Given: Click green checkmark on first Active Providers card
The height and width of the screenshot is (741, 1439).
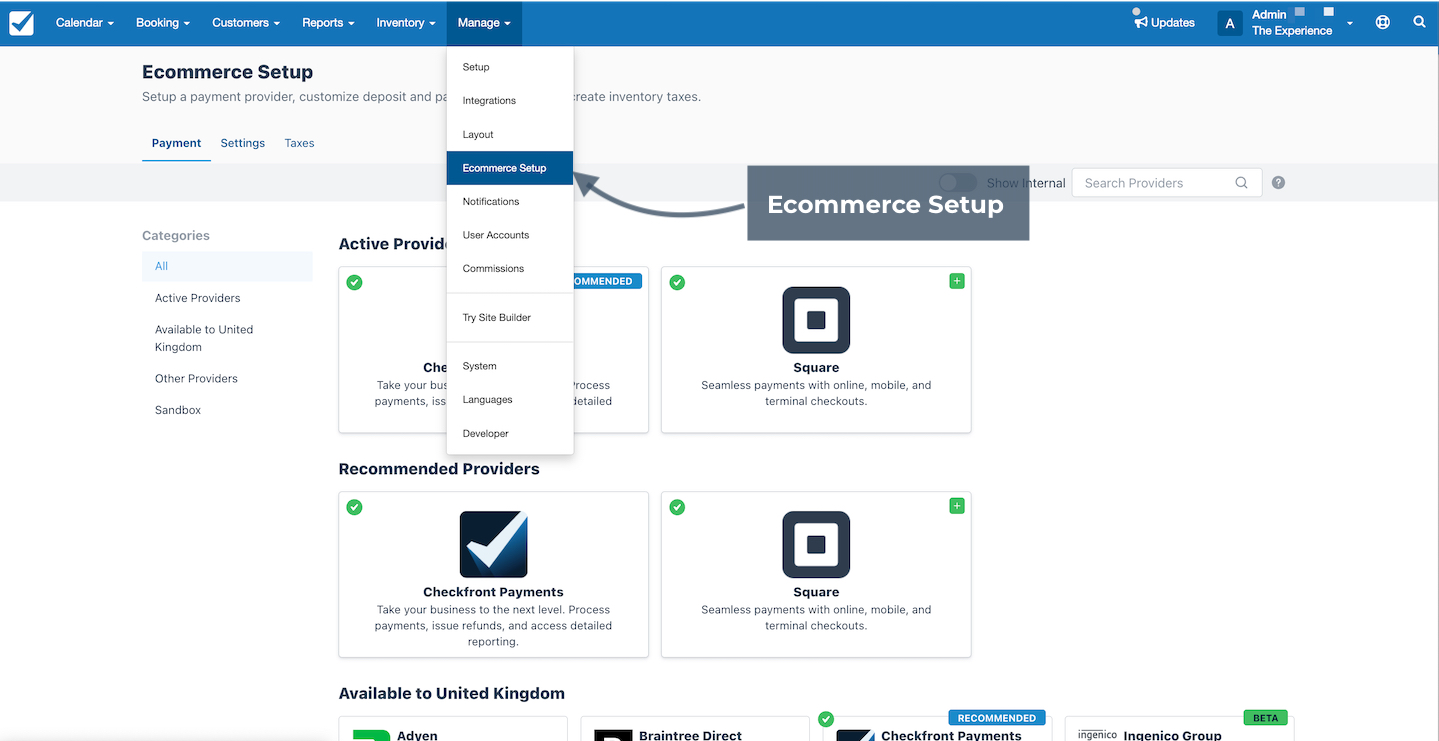Looking at the screenshot, I should (354, 283).
